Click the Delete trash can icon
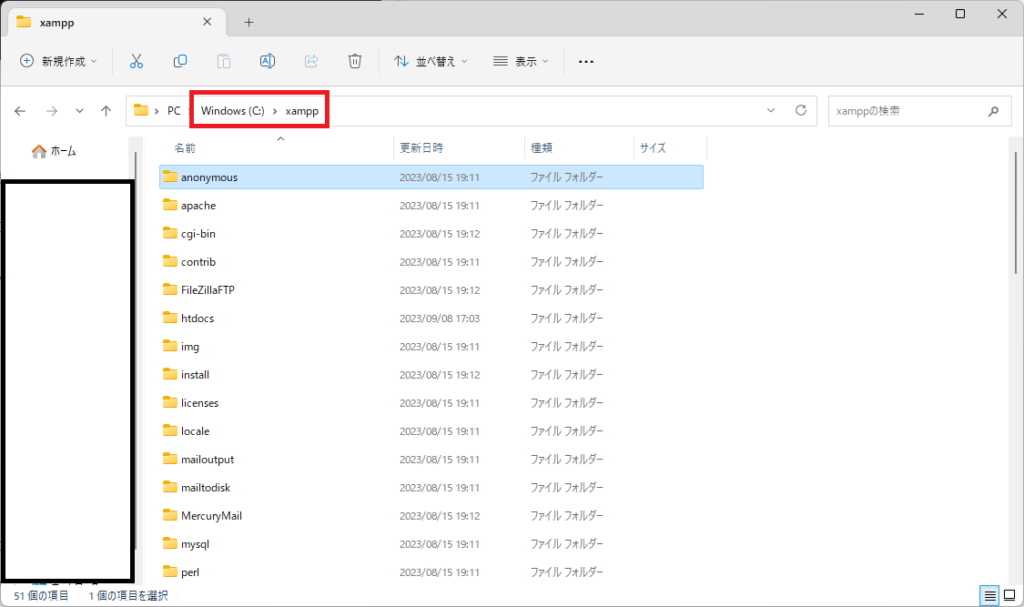 [x=355, y=61]
